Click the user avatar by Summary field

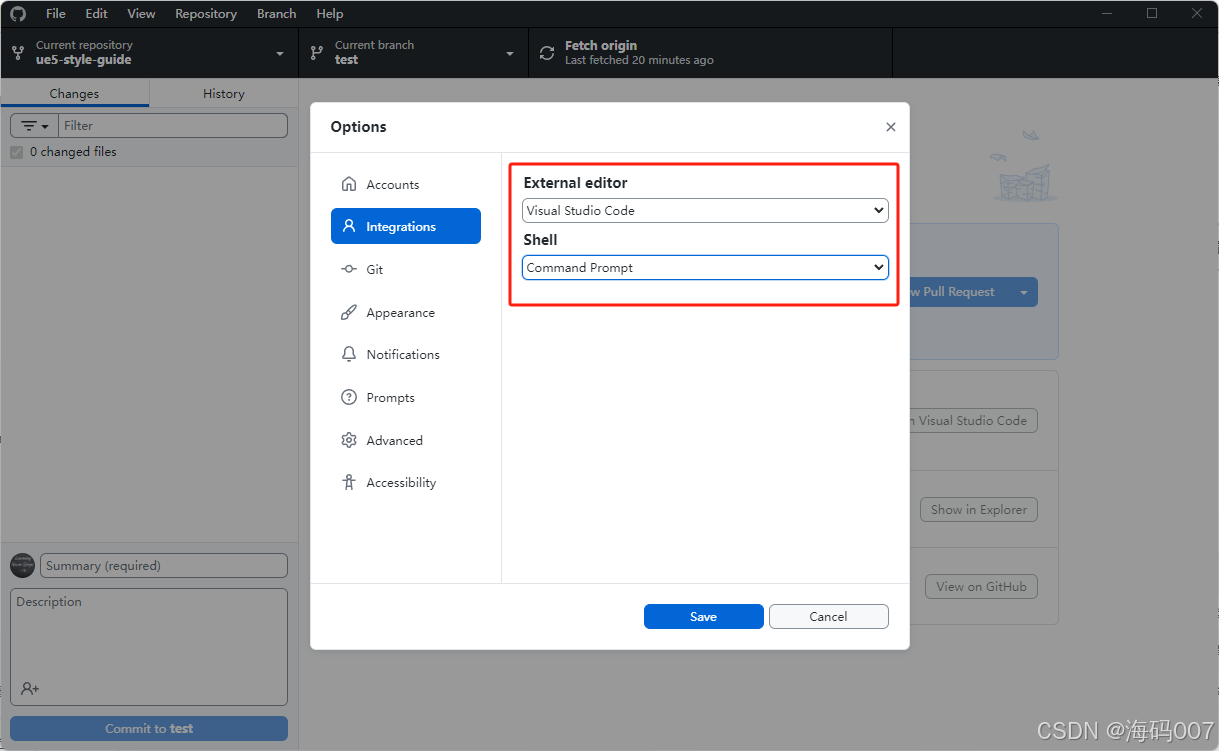[x=22, y=565]
